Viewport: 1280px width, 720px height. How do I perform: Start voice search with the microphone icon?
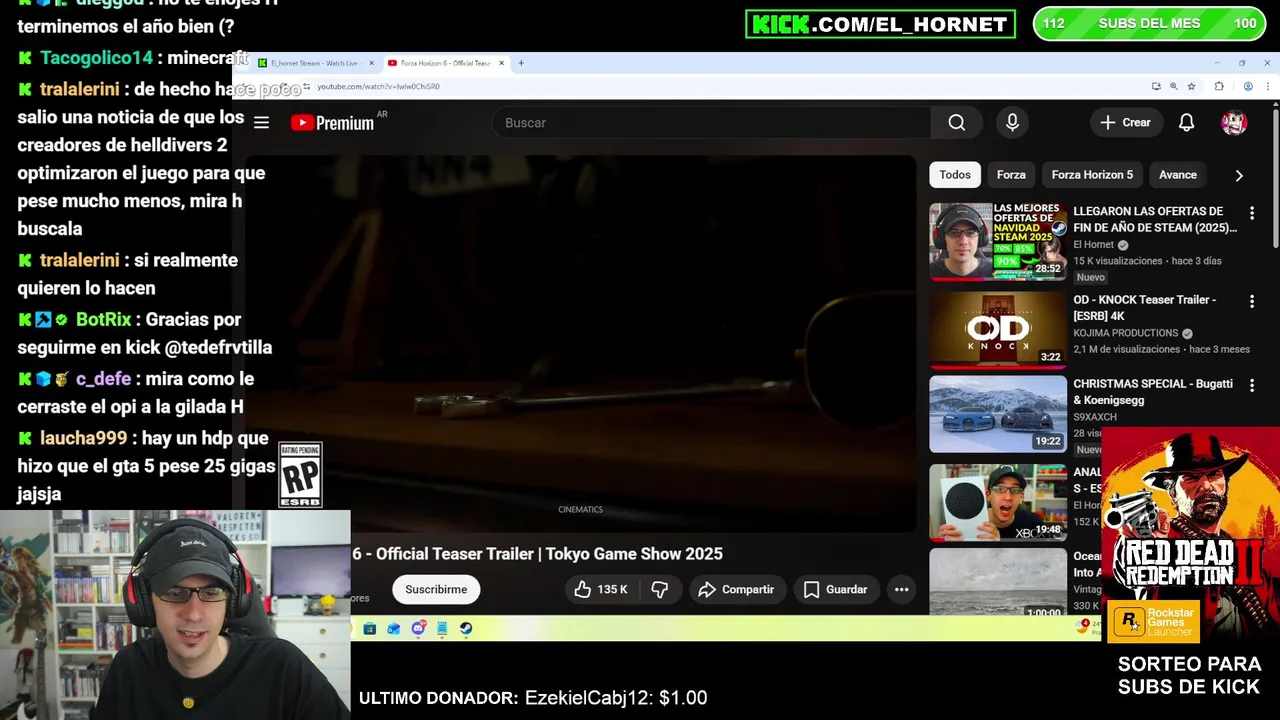coord(1012,122)
